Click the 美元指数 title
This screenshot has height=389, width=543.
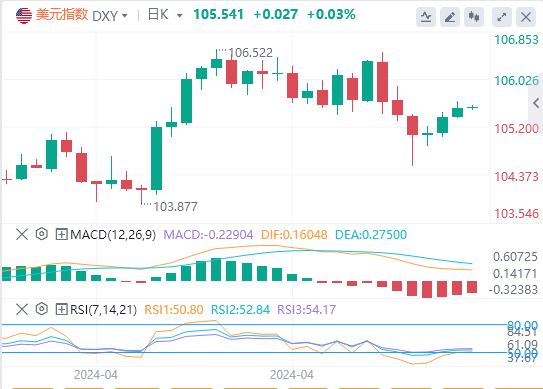[62, 15]
